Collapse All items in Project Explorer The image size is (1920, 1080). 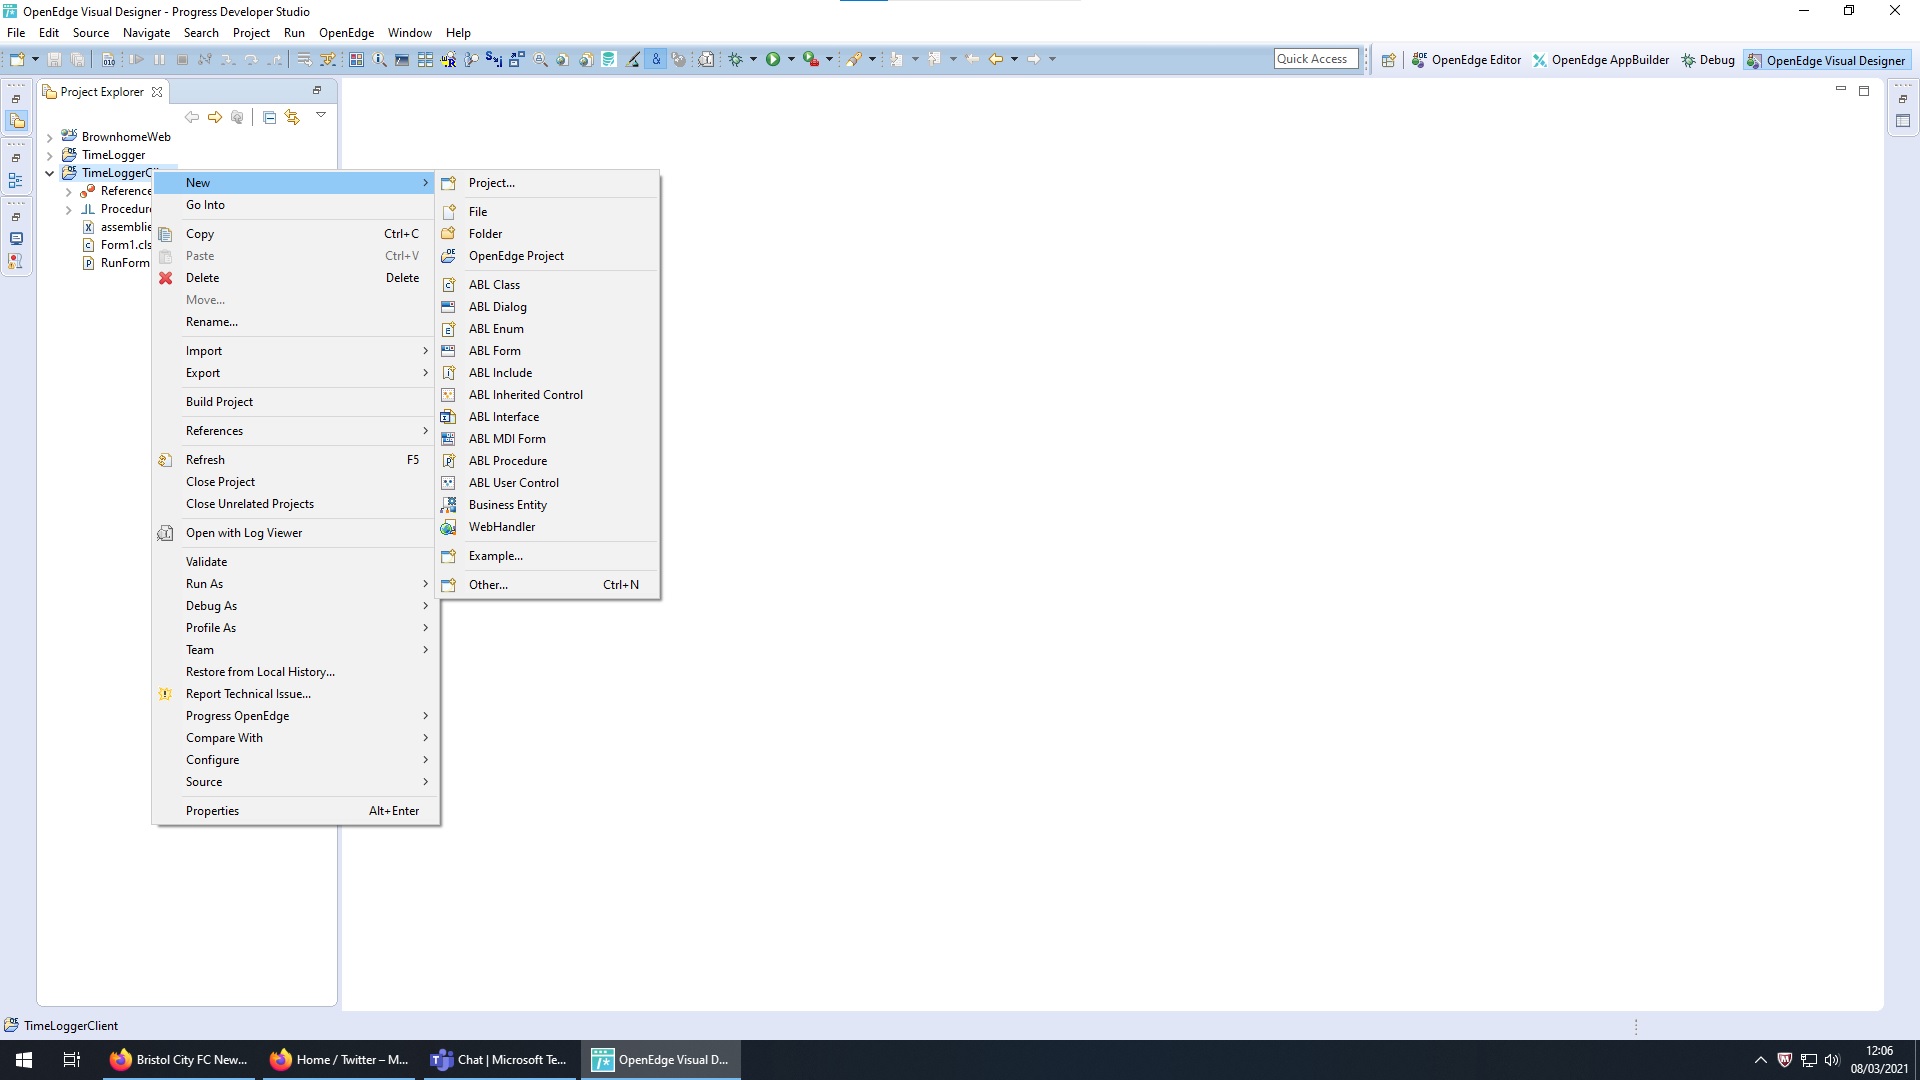coord(269,117)
